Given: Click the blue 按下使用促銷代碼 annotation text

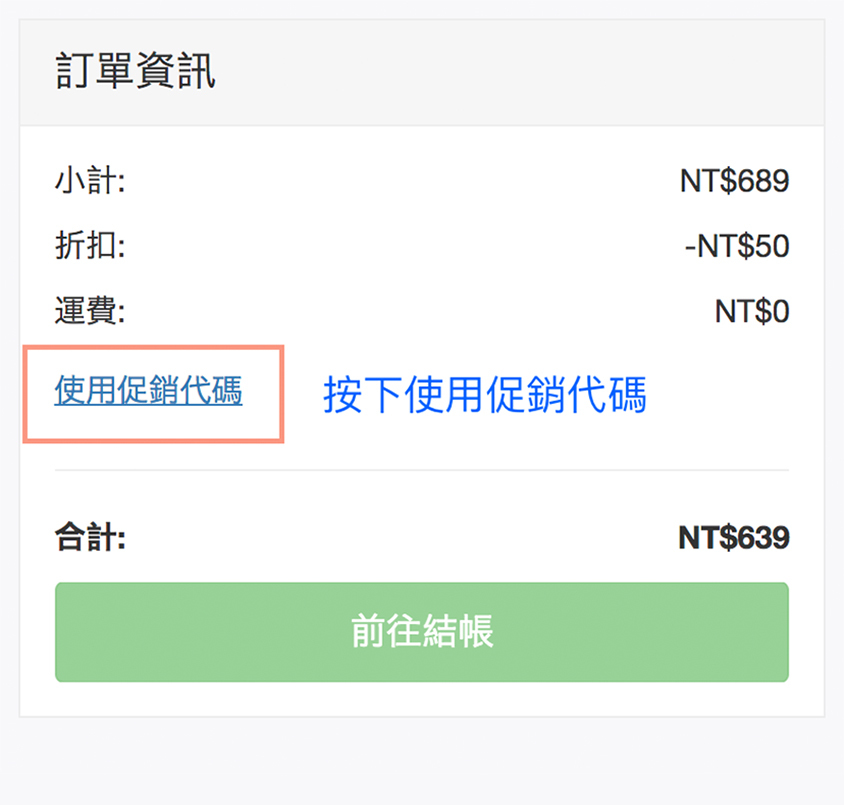Looking at the screenshot, I should pos(484,396).
